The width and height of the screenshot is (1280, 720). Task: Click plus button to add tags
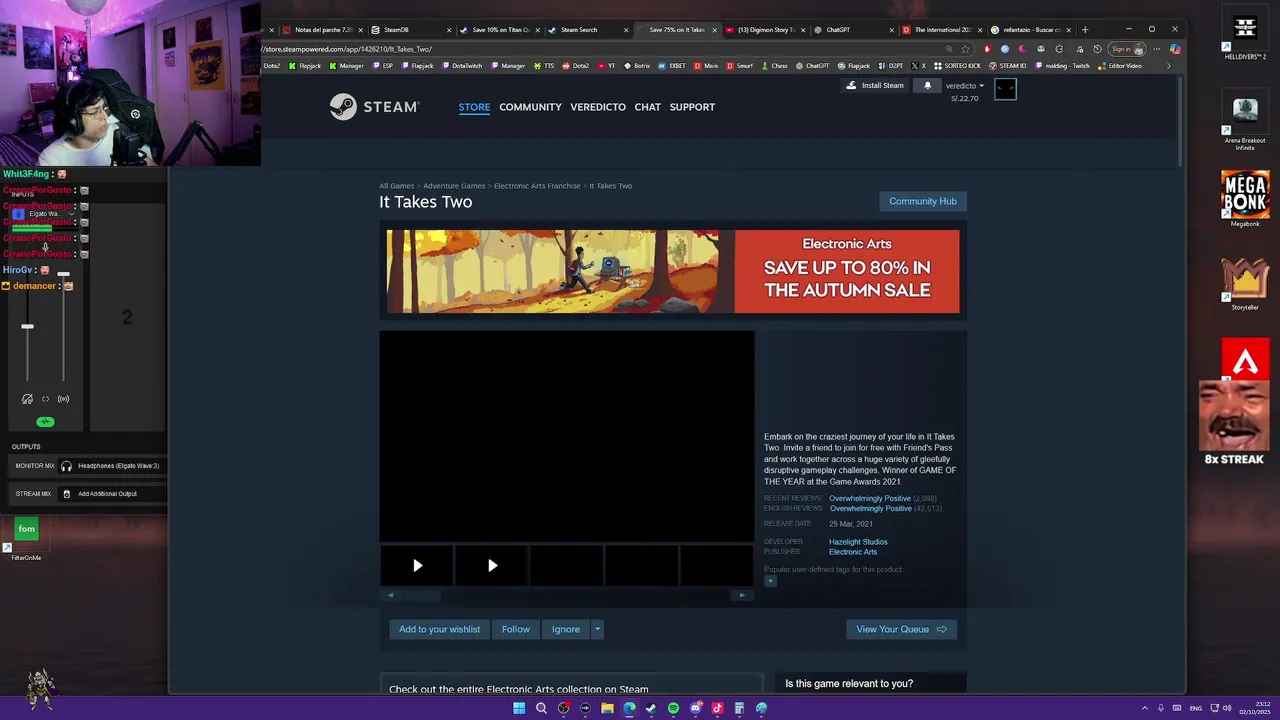[770, 581]
